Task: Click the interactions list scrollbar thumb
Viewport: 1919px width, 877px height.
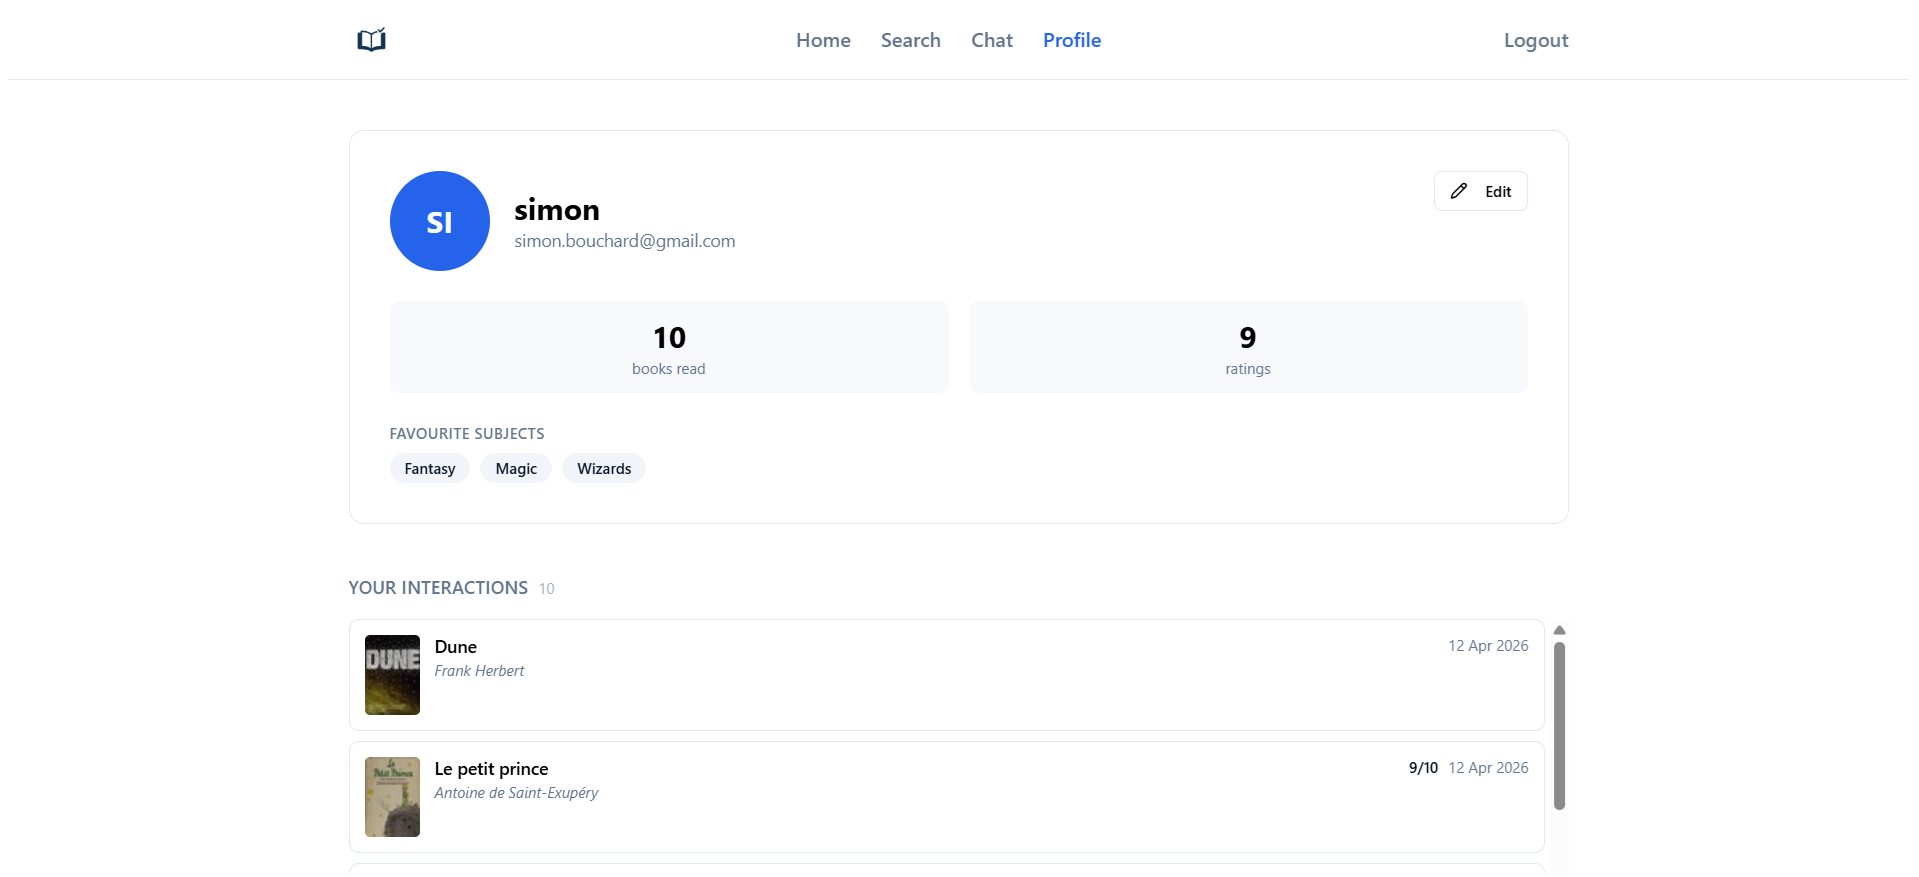Action: coord(1559,726)
